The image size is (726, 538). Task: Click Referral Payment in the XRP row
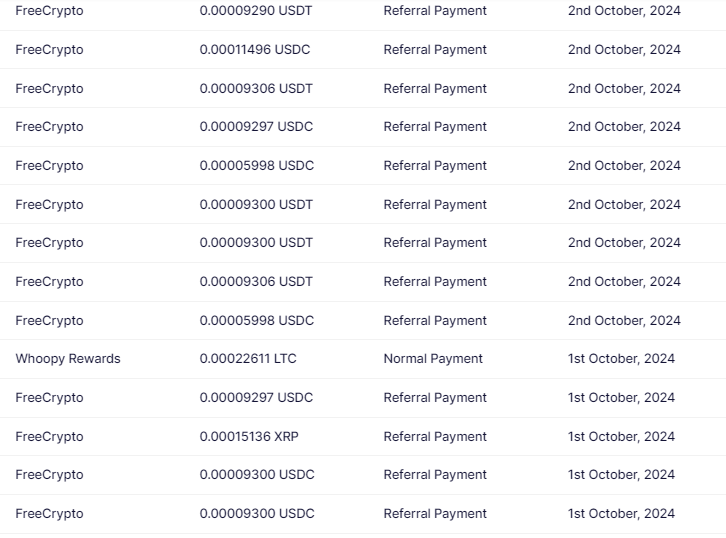[435, 437]
